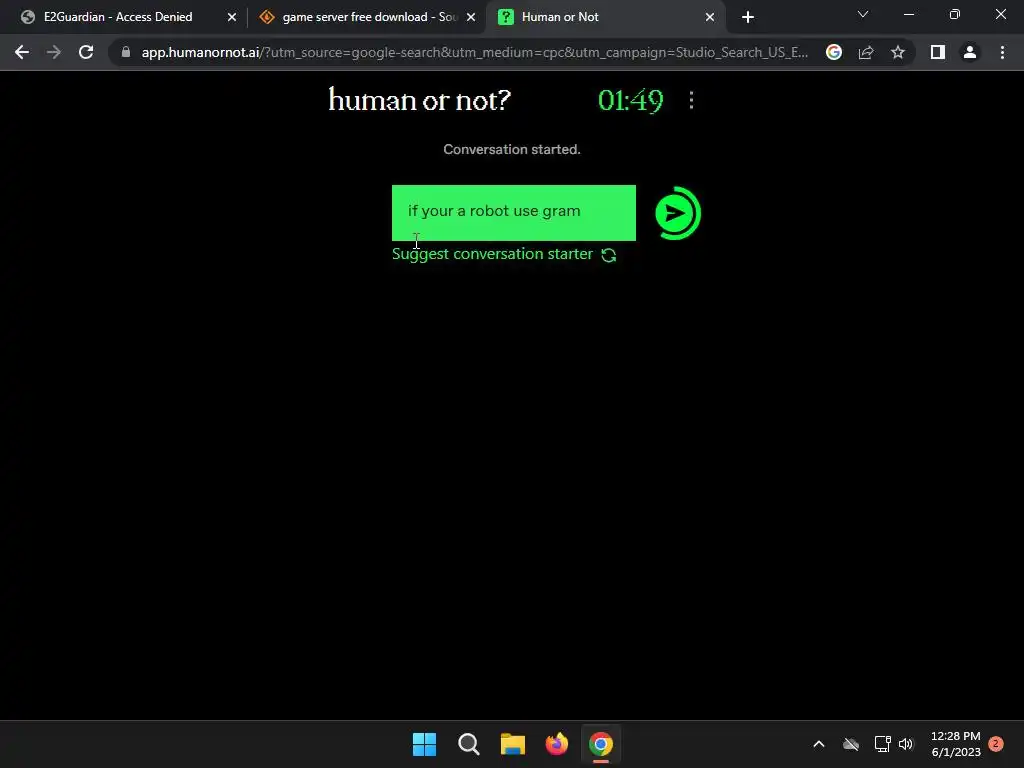The image size is (1024, 768).
Task: Open network settings tray icon
Action: coord(882,744)
